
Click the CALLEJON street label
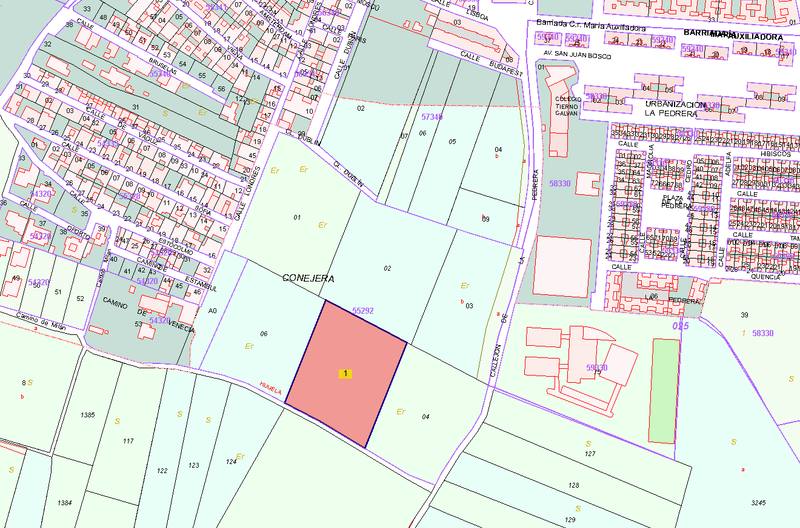pyautogui.click(x=495, y=360)
